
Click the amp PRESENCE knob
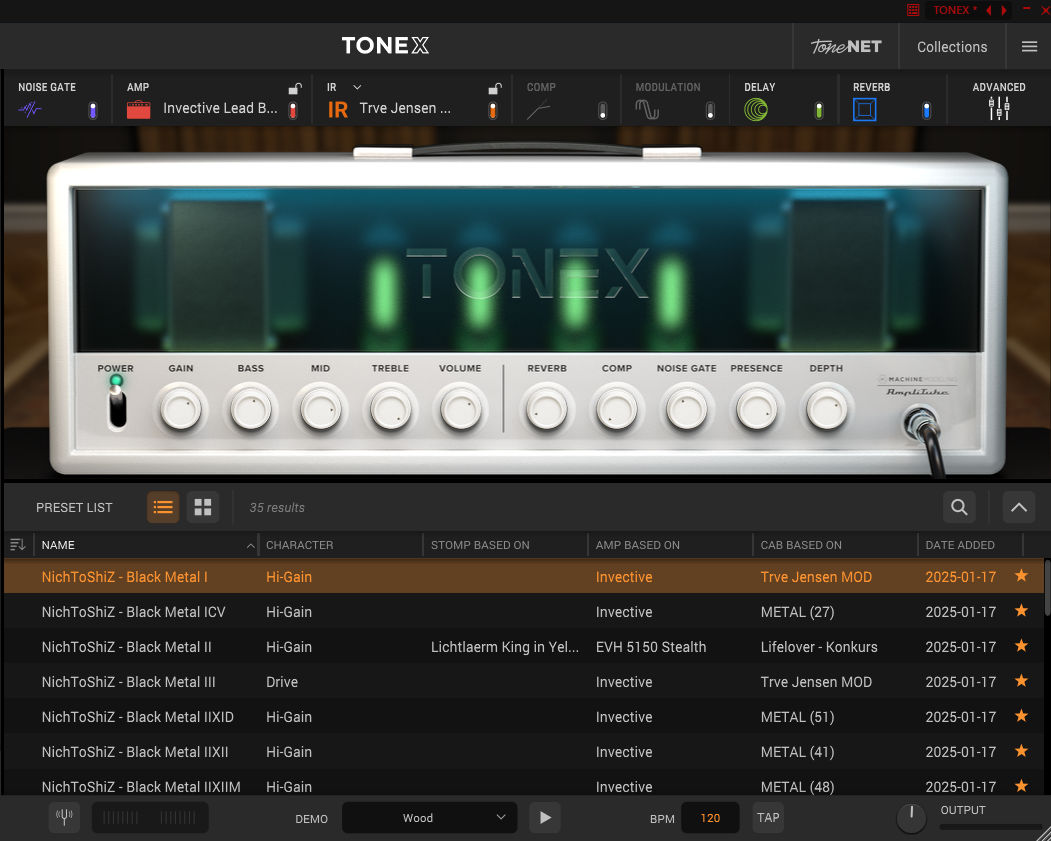(756, 409)
